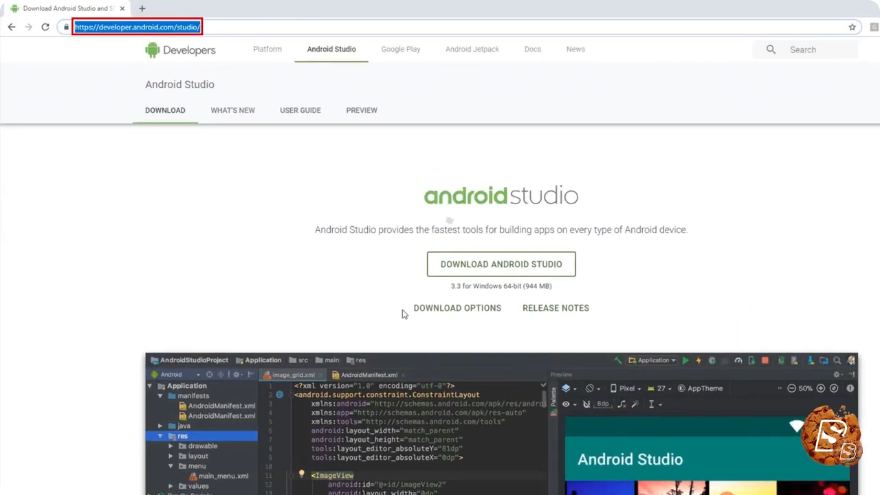Select the DOWNLOAD sub-tab
This screenshot has height=495, width=880.
click(165, 111)
